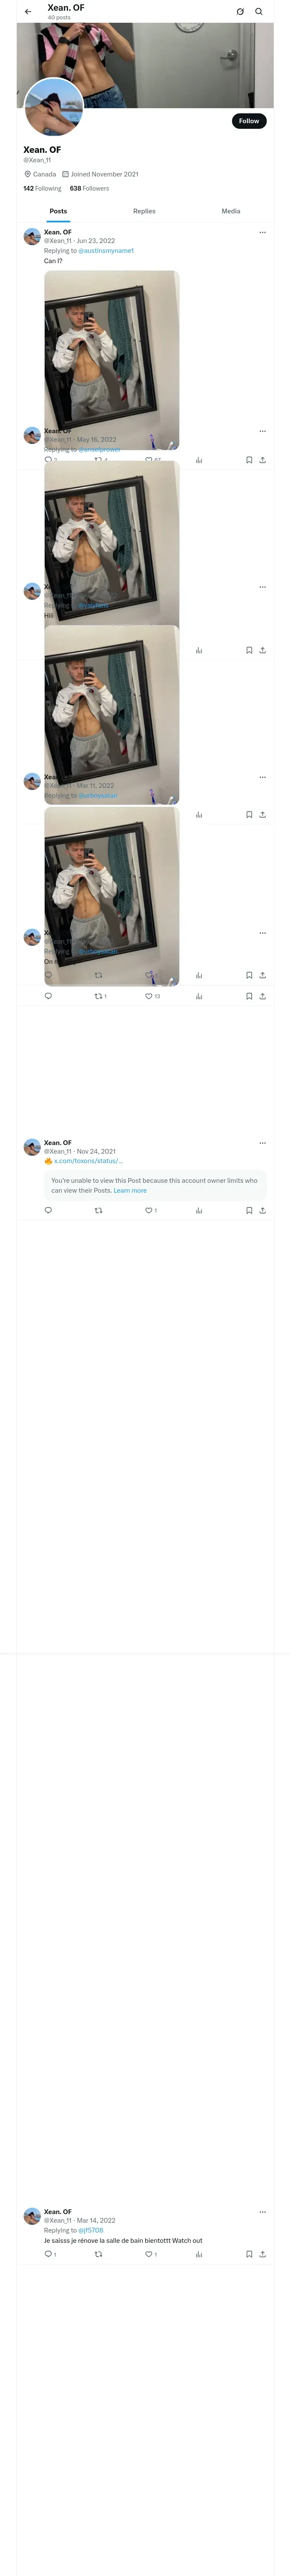This screenshot has width=290, height=2576.
Task: Click the circular icon left of search
Action: click(x=240, y=12)
